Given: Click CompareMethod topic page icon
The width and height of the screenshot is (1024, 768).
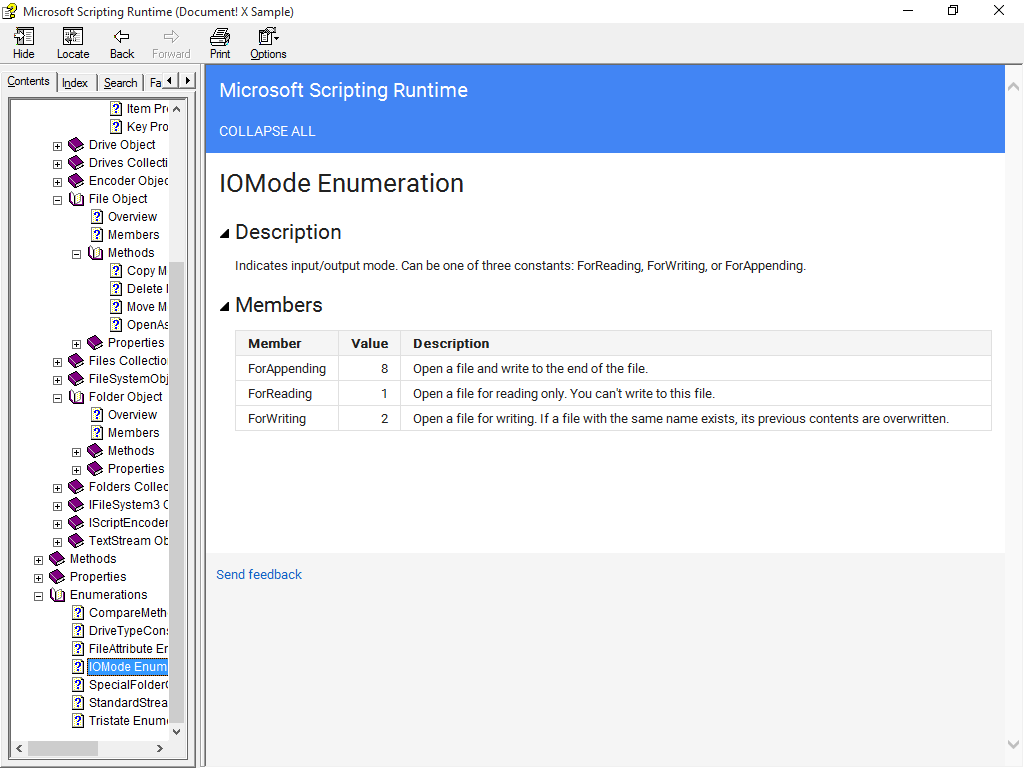Looking at the screenshot, I should tap(78, 613).
